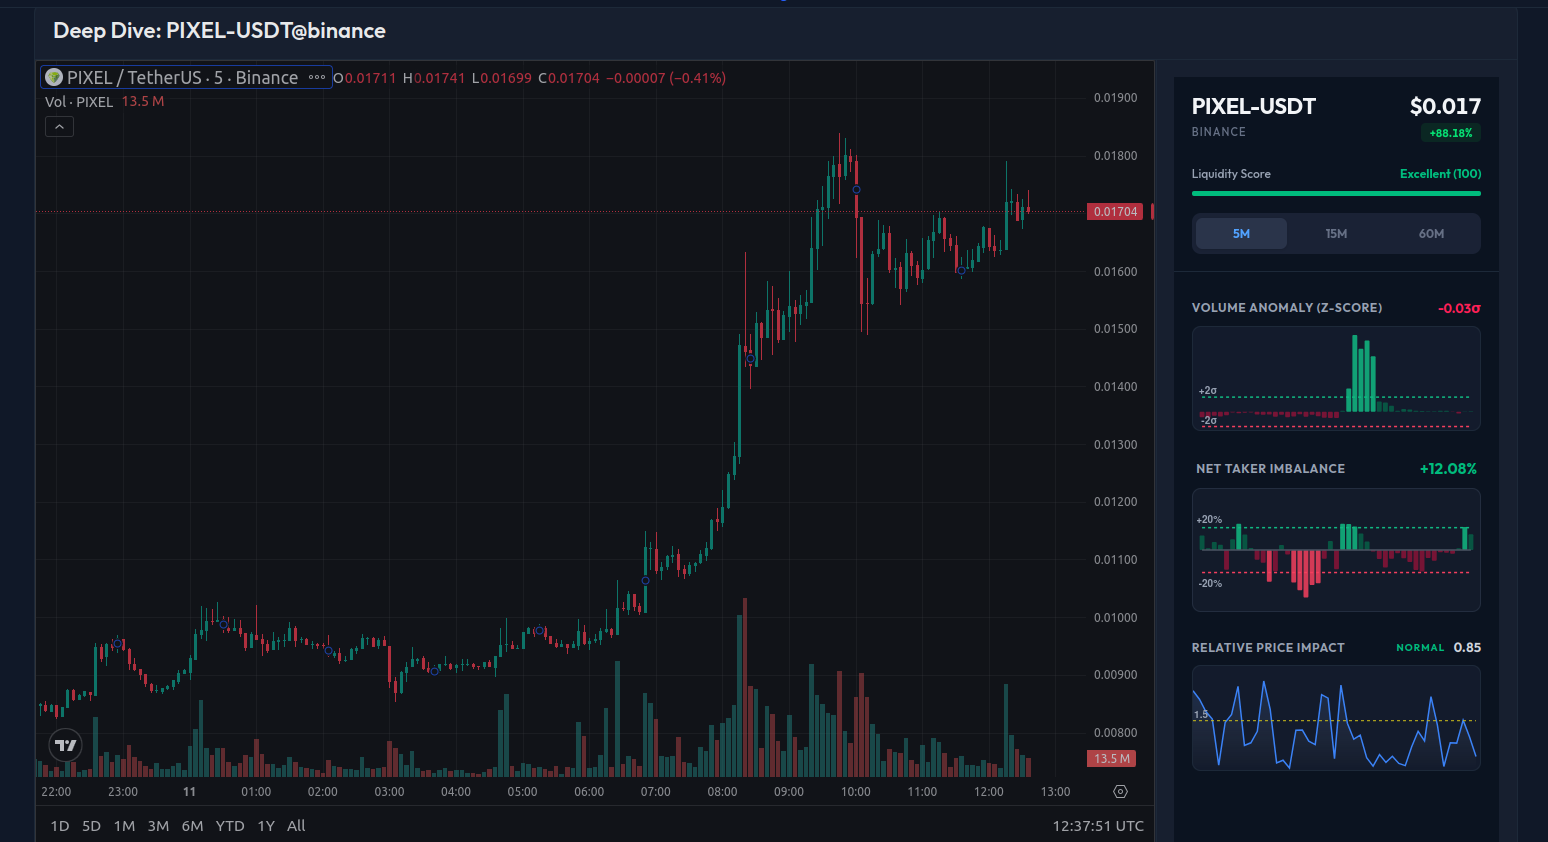Select the All time range

[296, 826]
